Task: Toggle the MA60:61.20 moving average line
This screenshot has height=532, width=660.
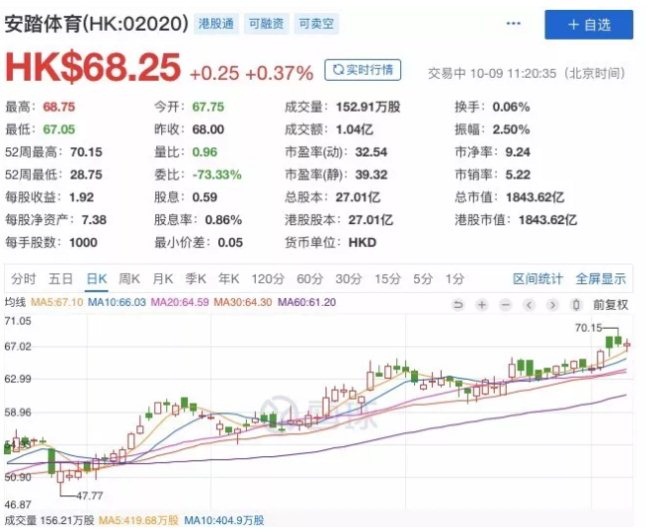Action: point(307,302)
